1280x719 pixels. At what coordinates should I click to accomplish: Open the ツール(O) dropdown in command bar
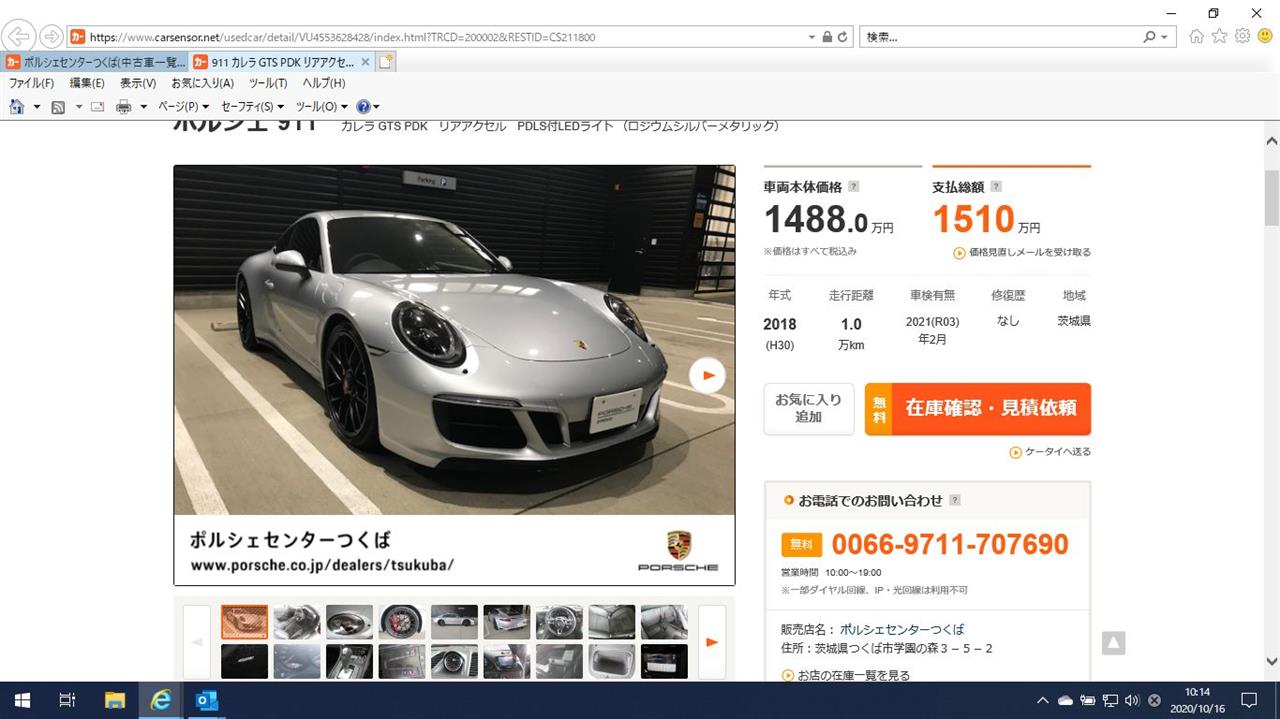click(321, 106)
